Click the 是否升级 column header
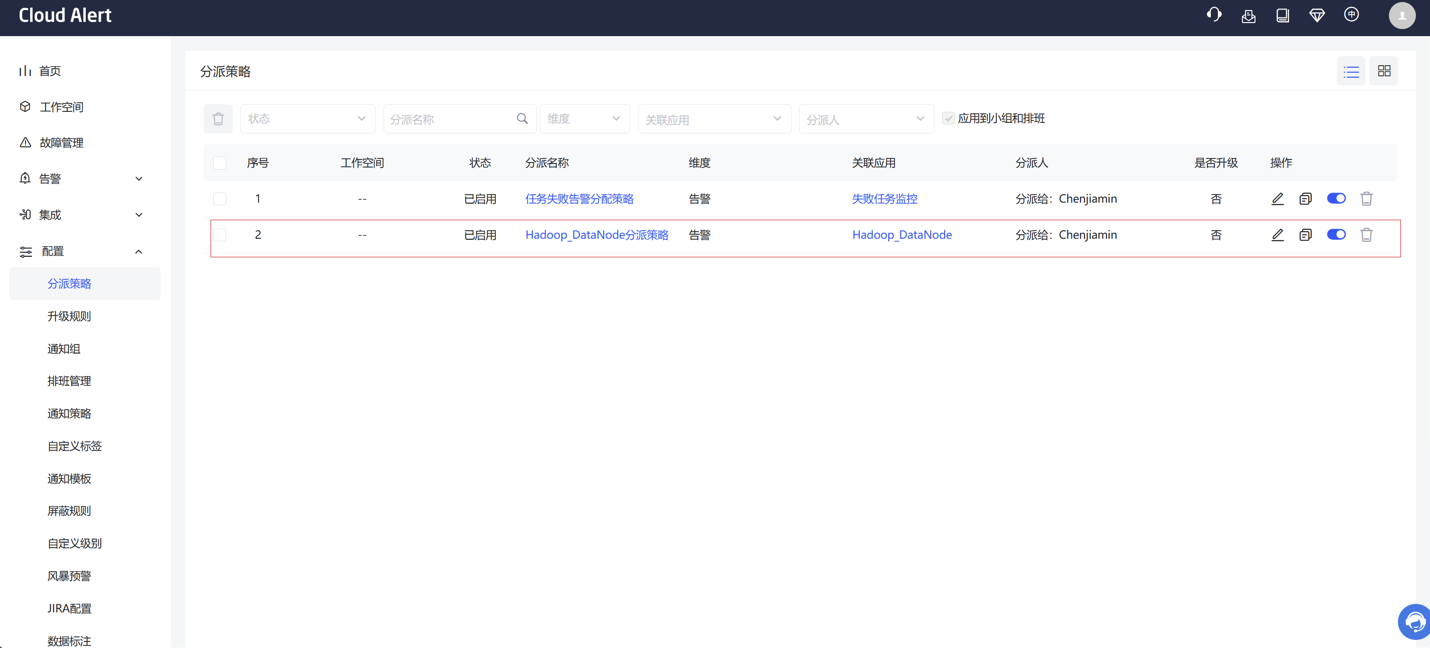Screen dimensions: 1430x648 [x=1216, y=163]
